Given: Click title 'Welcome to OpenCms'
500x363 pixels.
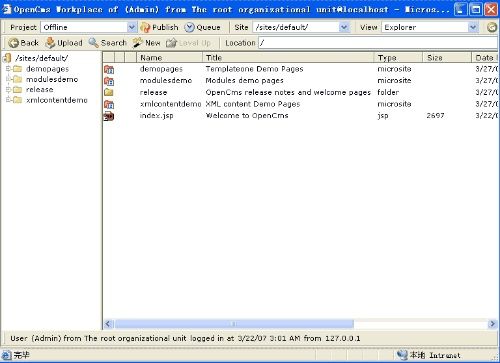Looking at the screenshot, I should 247,116.
